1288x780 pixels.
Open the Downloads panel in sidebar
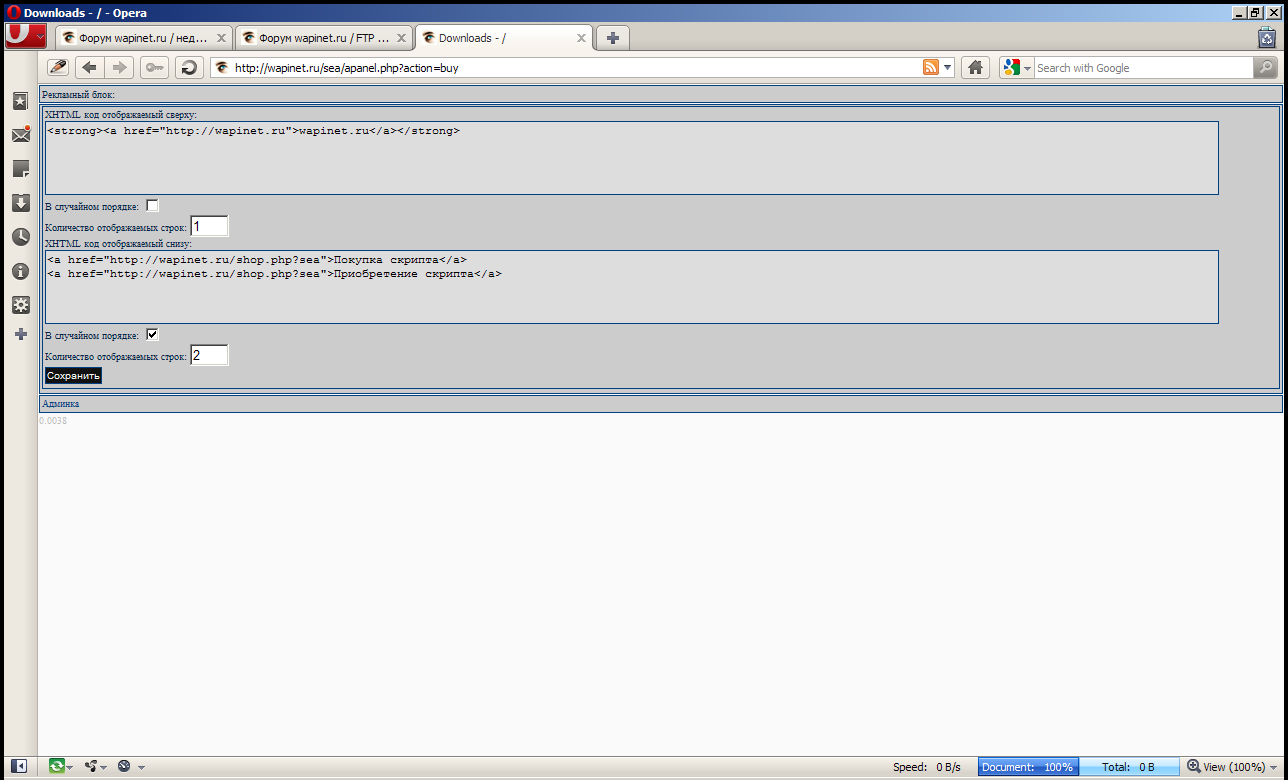pos(20,203)
